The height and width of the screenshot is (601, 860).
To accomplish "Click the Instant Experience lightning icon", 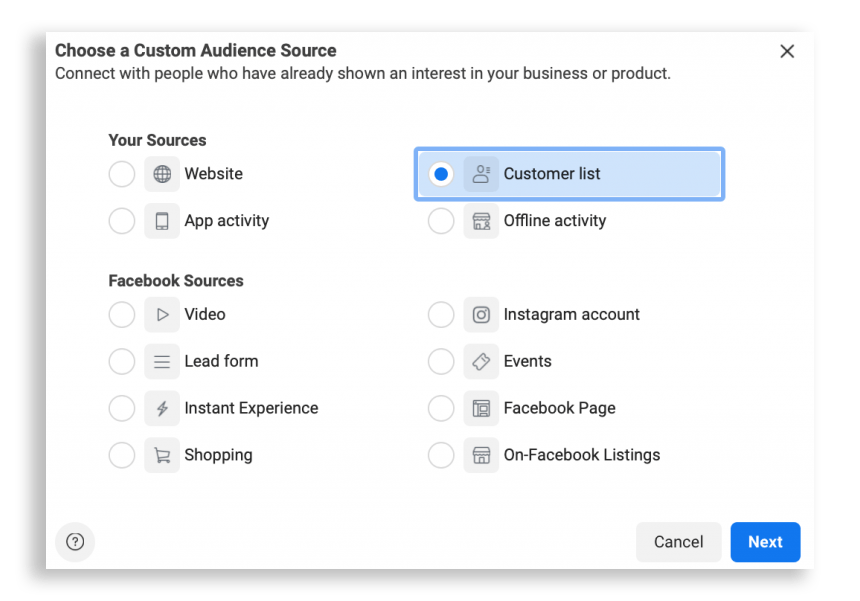I will (x=162, y=409).
